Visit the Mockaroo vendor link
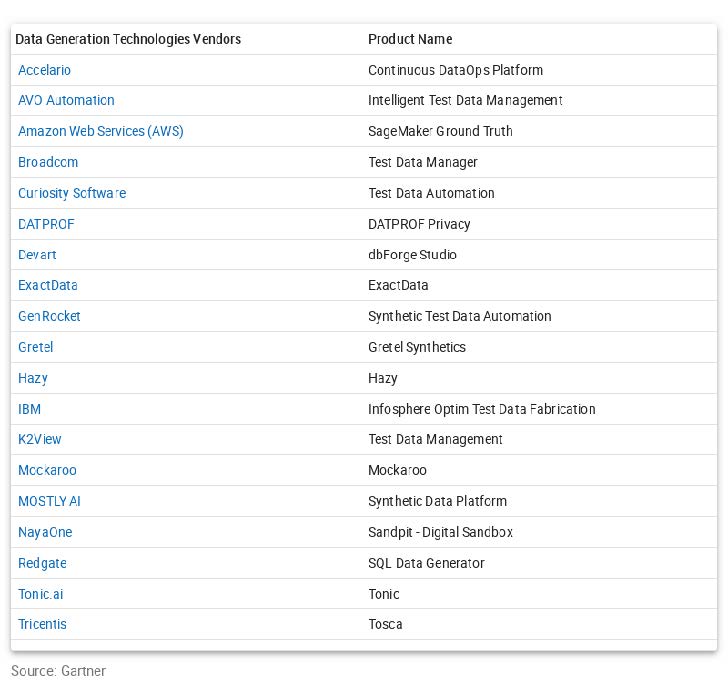Viewport: 728px width, 689px height. (x=47, y=470)
